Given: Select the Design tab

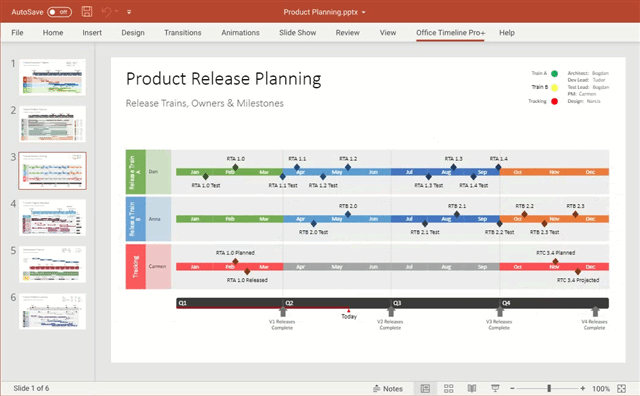Looking at the screenshot, I should point(133,33).
